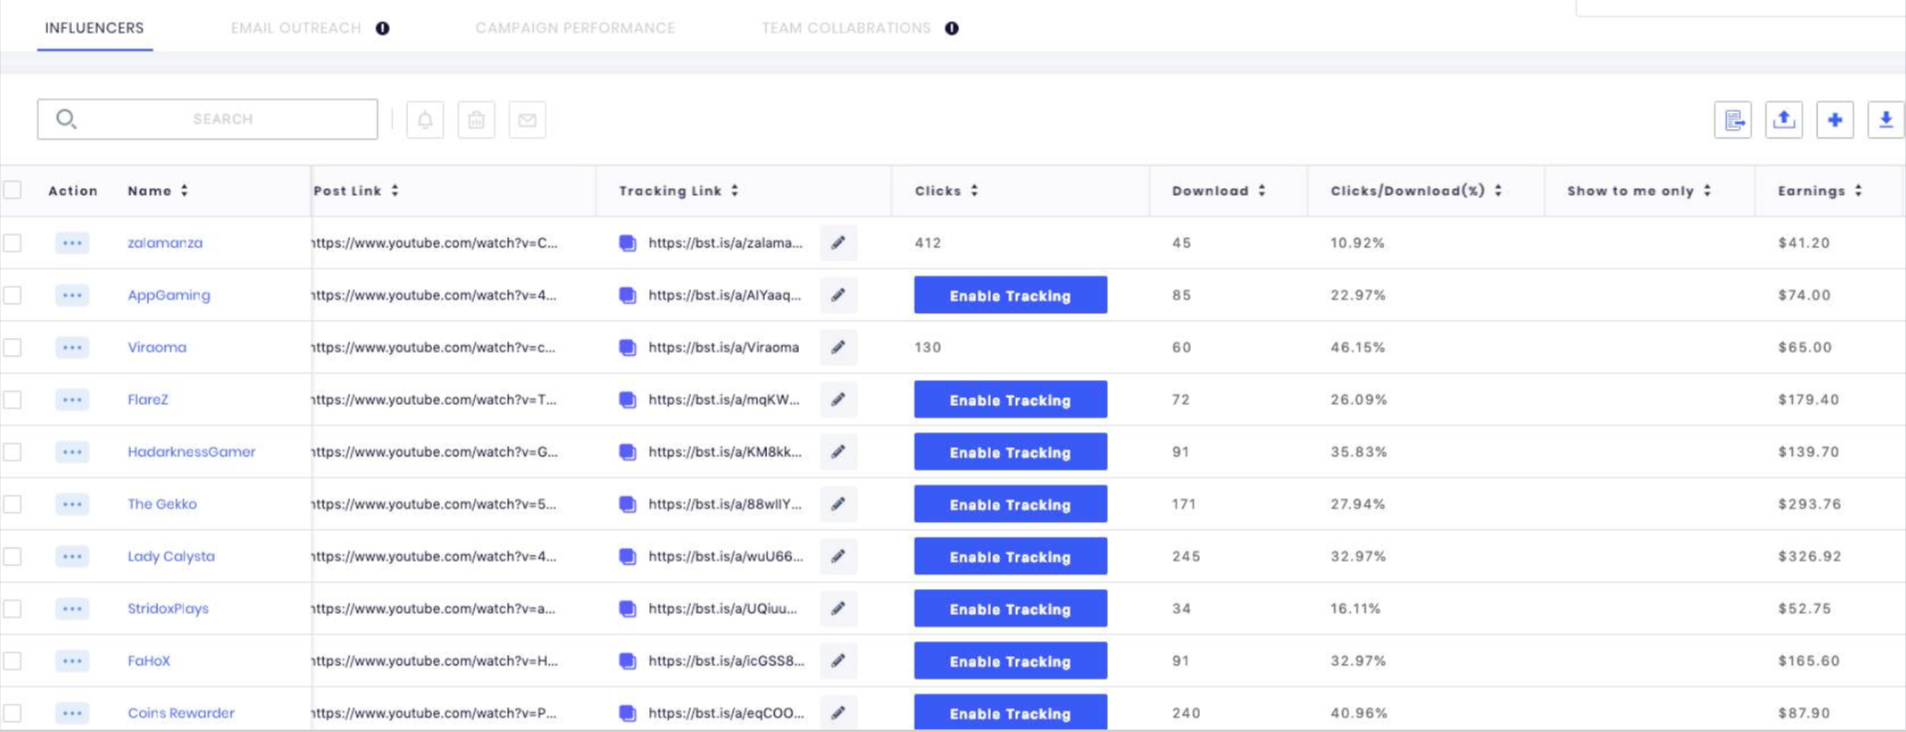Edit zalamanza tracking link with pencil icon
The width and height of the screenshot is (1906, 732).
click(x=838, y=243)
